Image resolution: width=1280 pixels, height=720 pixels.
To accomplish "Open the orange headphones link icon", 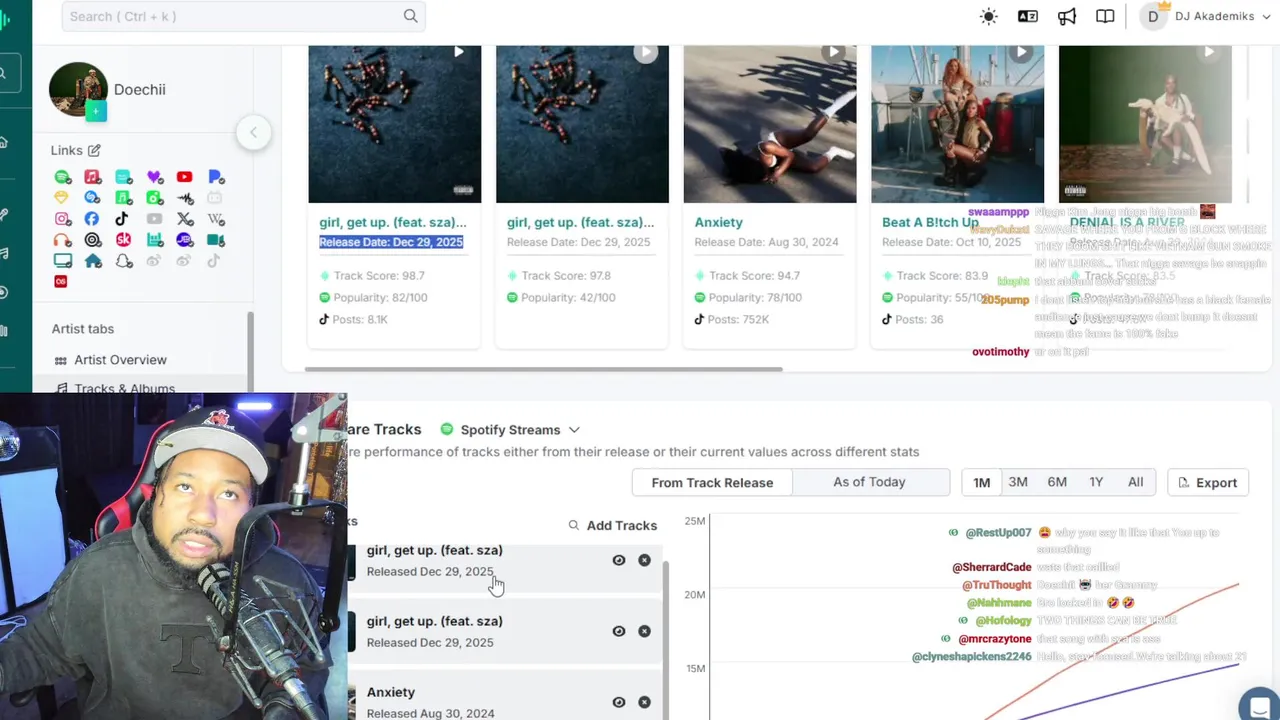I will (62, 240).
